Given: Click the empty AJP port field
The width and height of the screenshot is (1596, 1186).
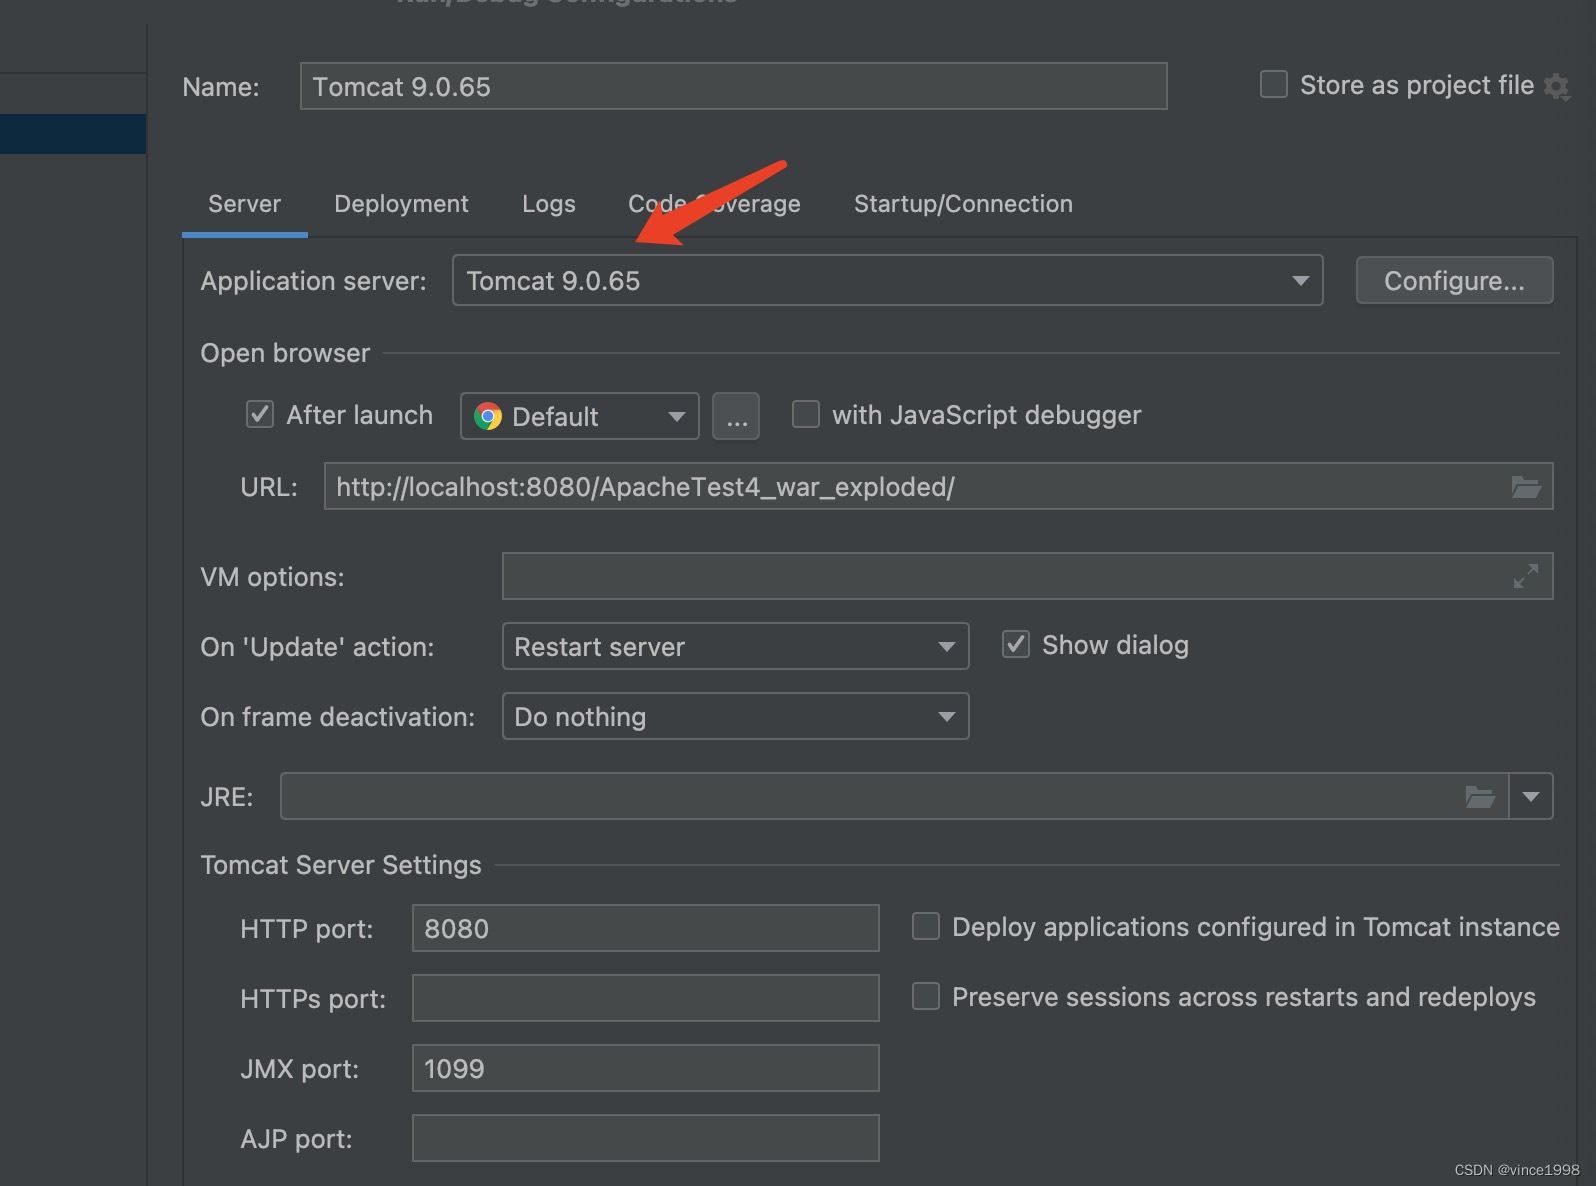Looking at the screenshot, I should click(x=645, y=1138).
